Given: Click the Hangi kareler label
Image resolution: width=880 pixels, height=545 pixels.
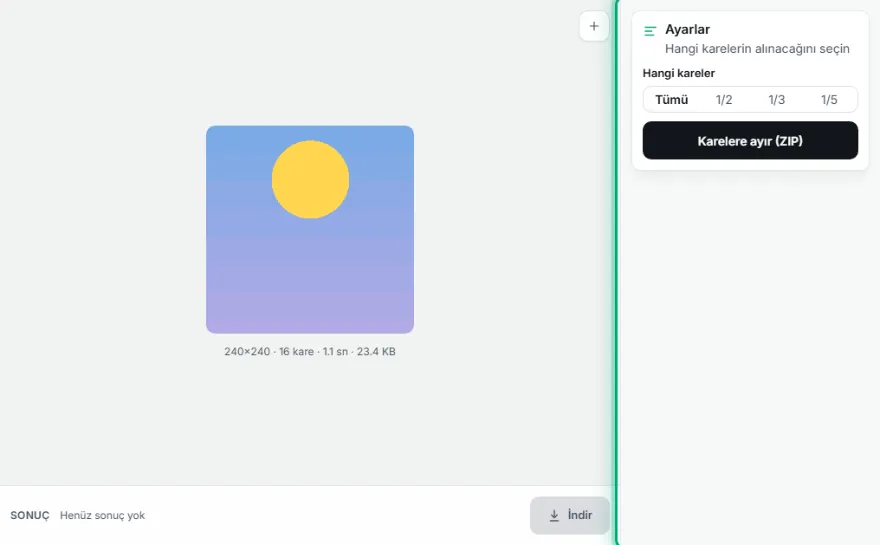Looking at the screenshot, I should (x=679, y=73).
